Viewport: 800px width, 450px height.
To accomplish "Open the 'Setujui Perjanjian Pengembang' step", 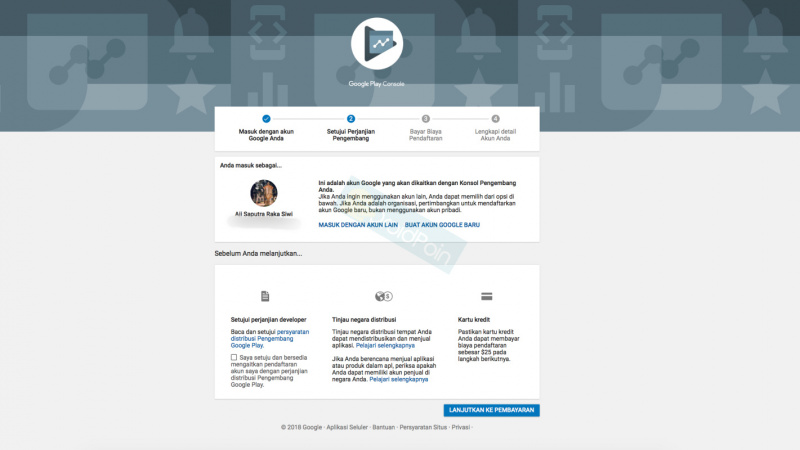I will [x=351, y=135].
